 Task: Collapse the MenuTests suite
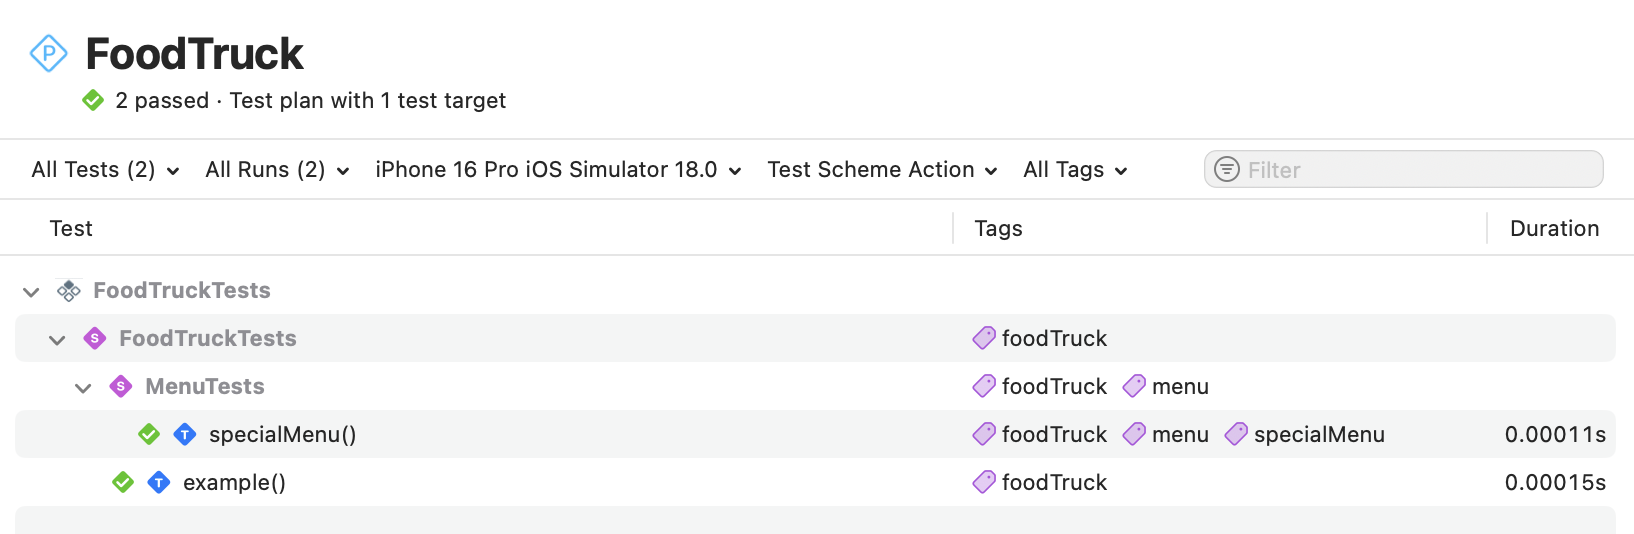(x=83, y=387)
